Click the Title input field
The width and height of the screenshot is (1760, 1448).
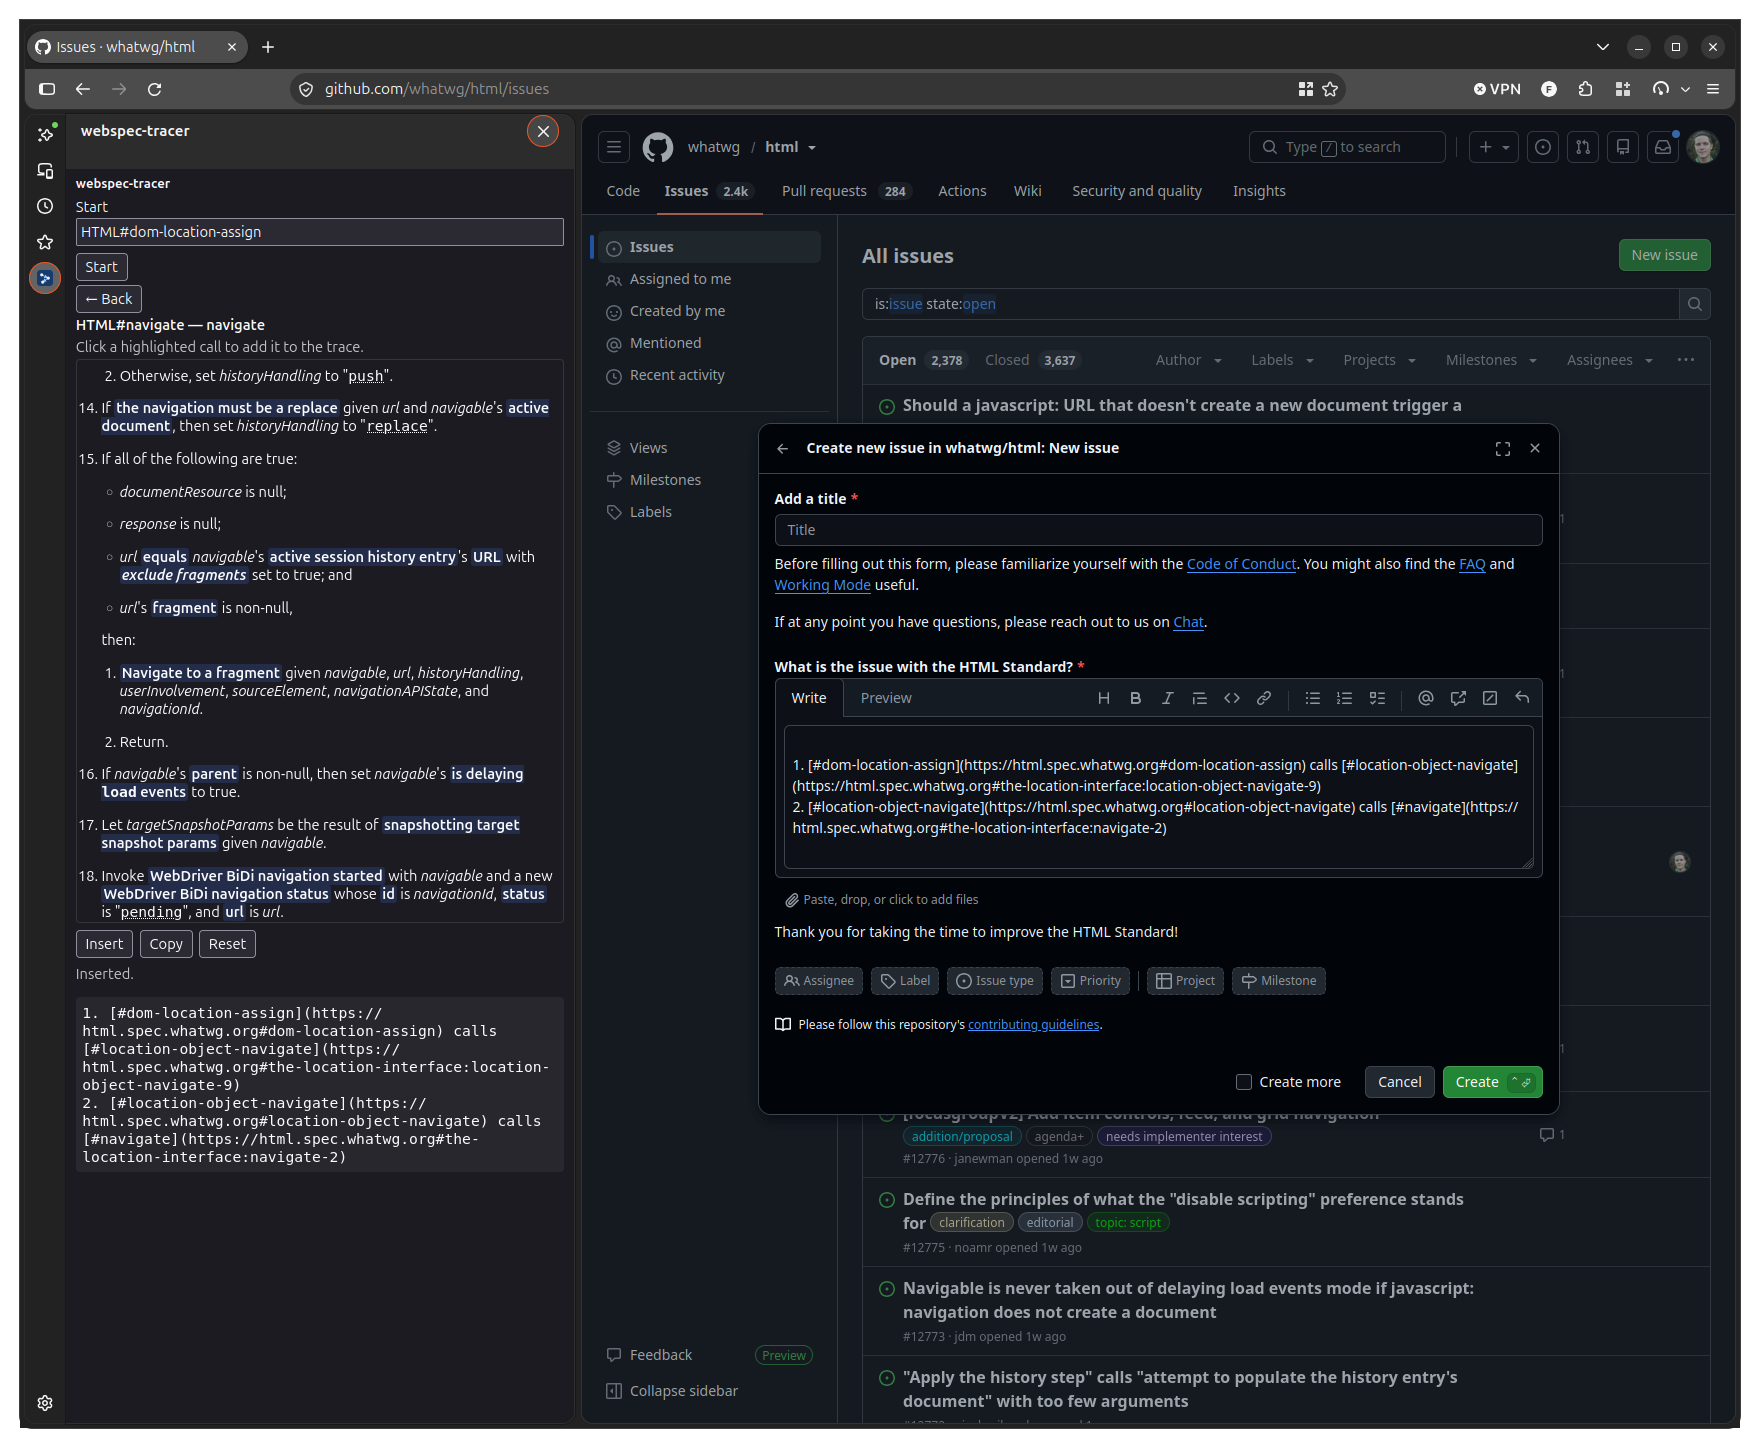pos(1158,530)
